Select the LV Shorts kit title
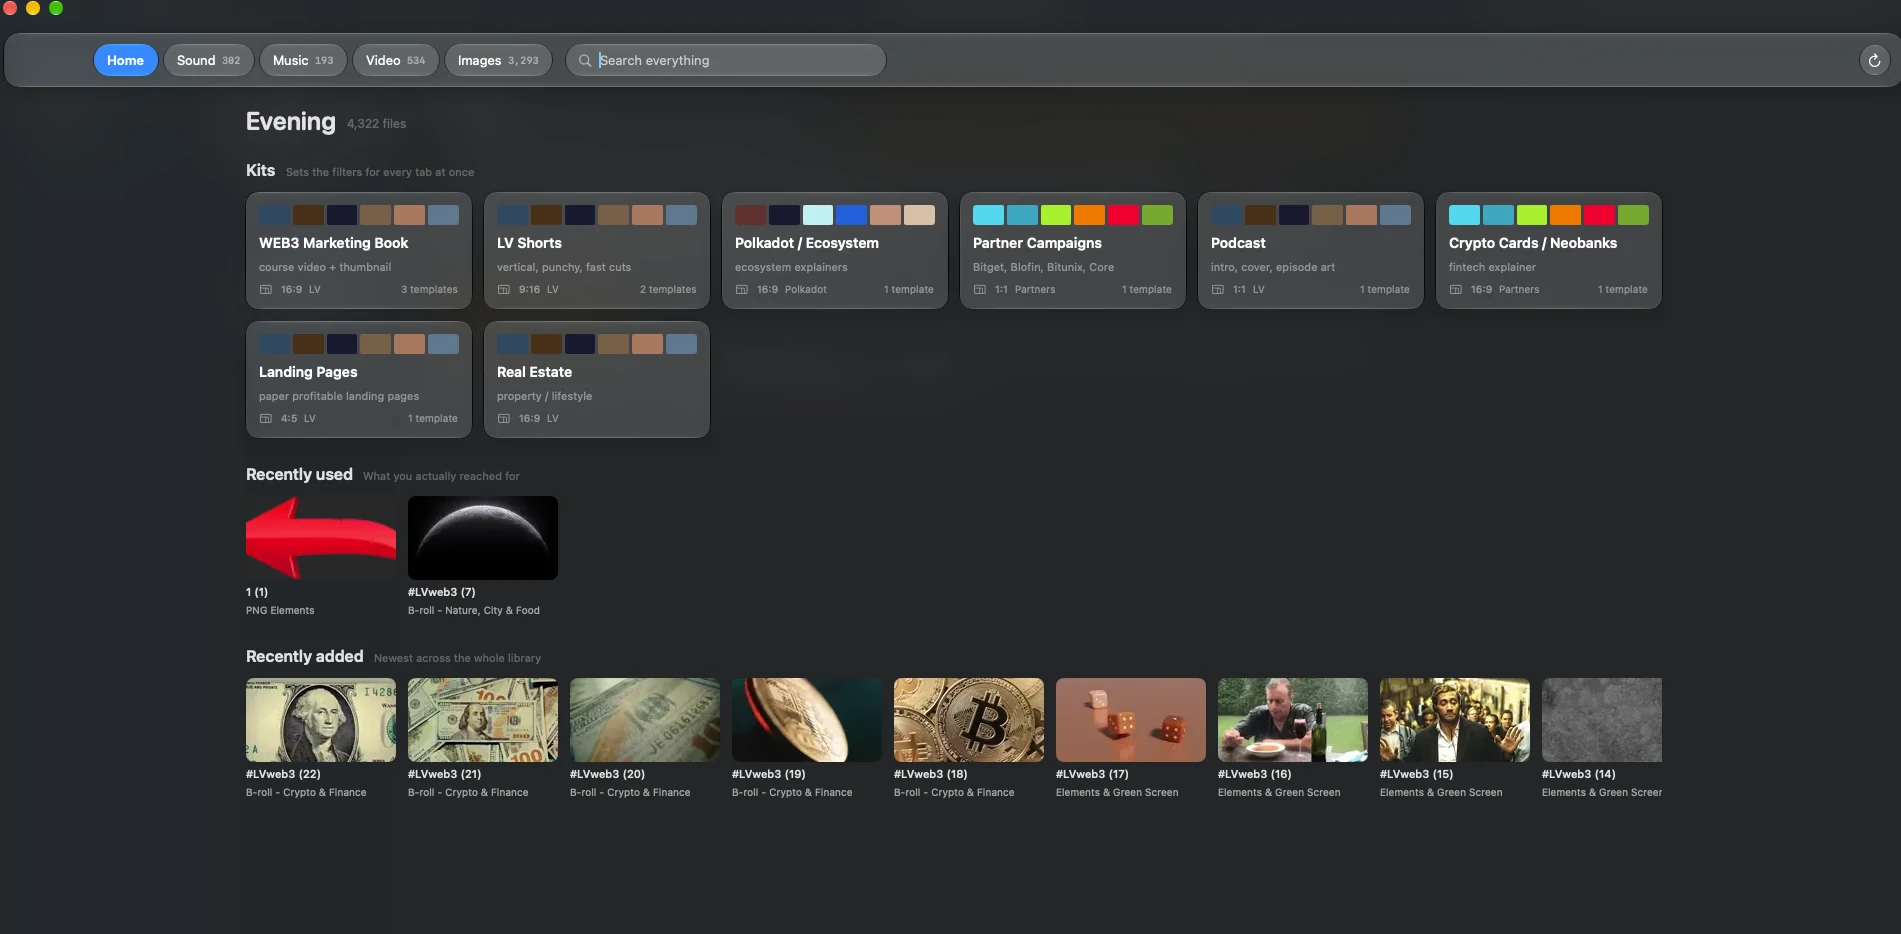The height and width of the screenshot is (934, 1901). (x=529, y=243)
